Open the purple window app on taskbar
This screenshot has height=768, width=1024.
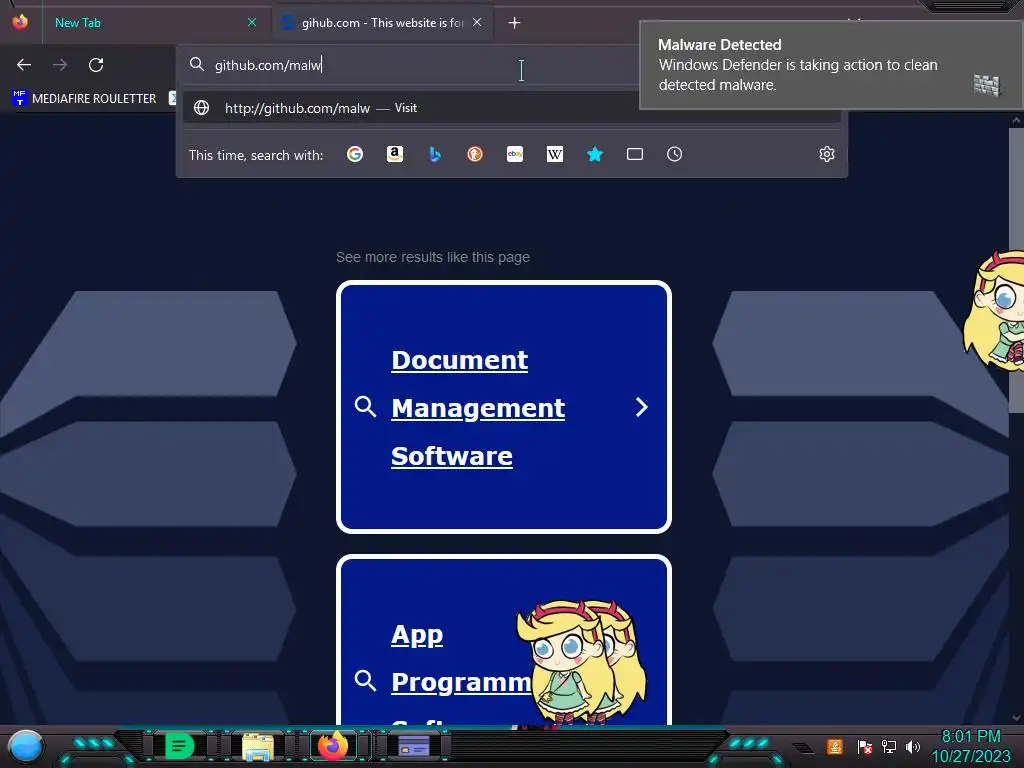coord(413,746)
